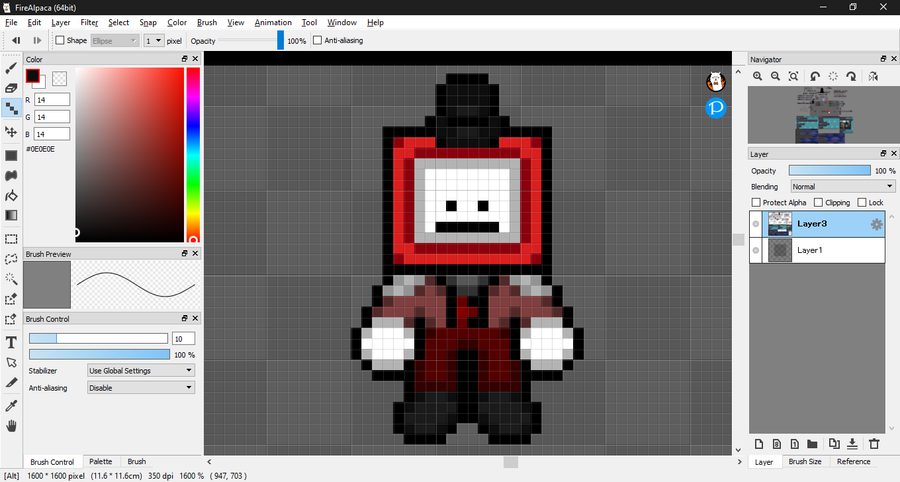Select the Select Eraser tool
Screen dimensions: 900x482
coord(11,319)
